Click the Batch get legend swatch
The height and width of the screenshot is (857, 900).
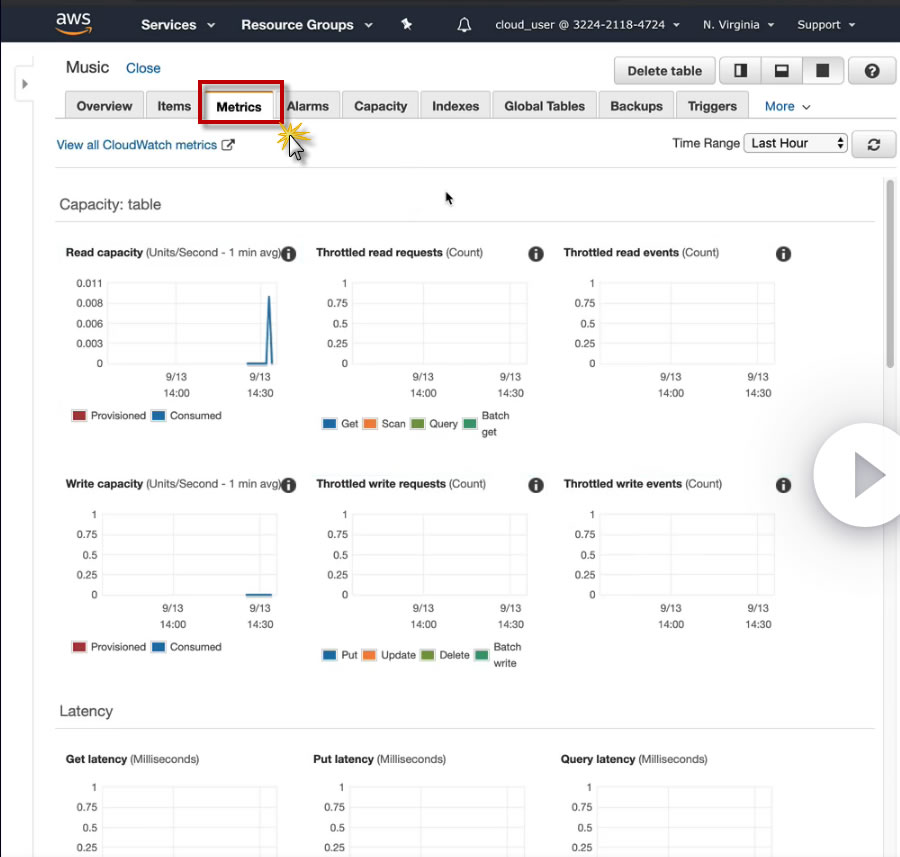coord(470,424)
